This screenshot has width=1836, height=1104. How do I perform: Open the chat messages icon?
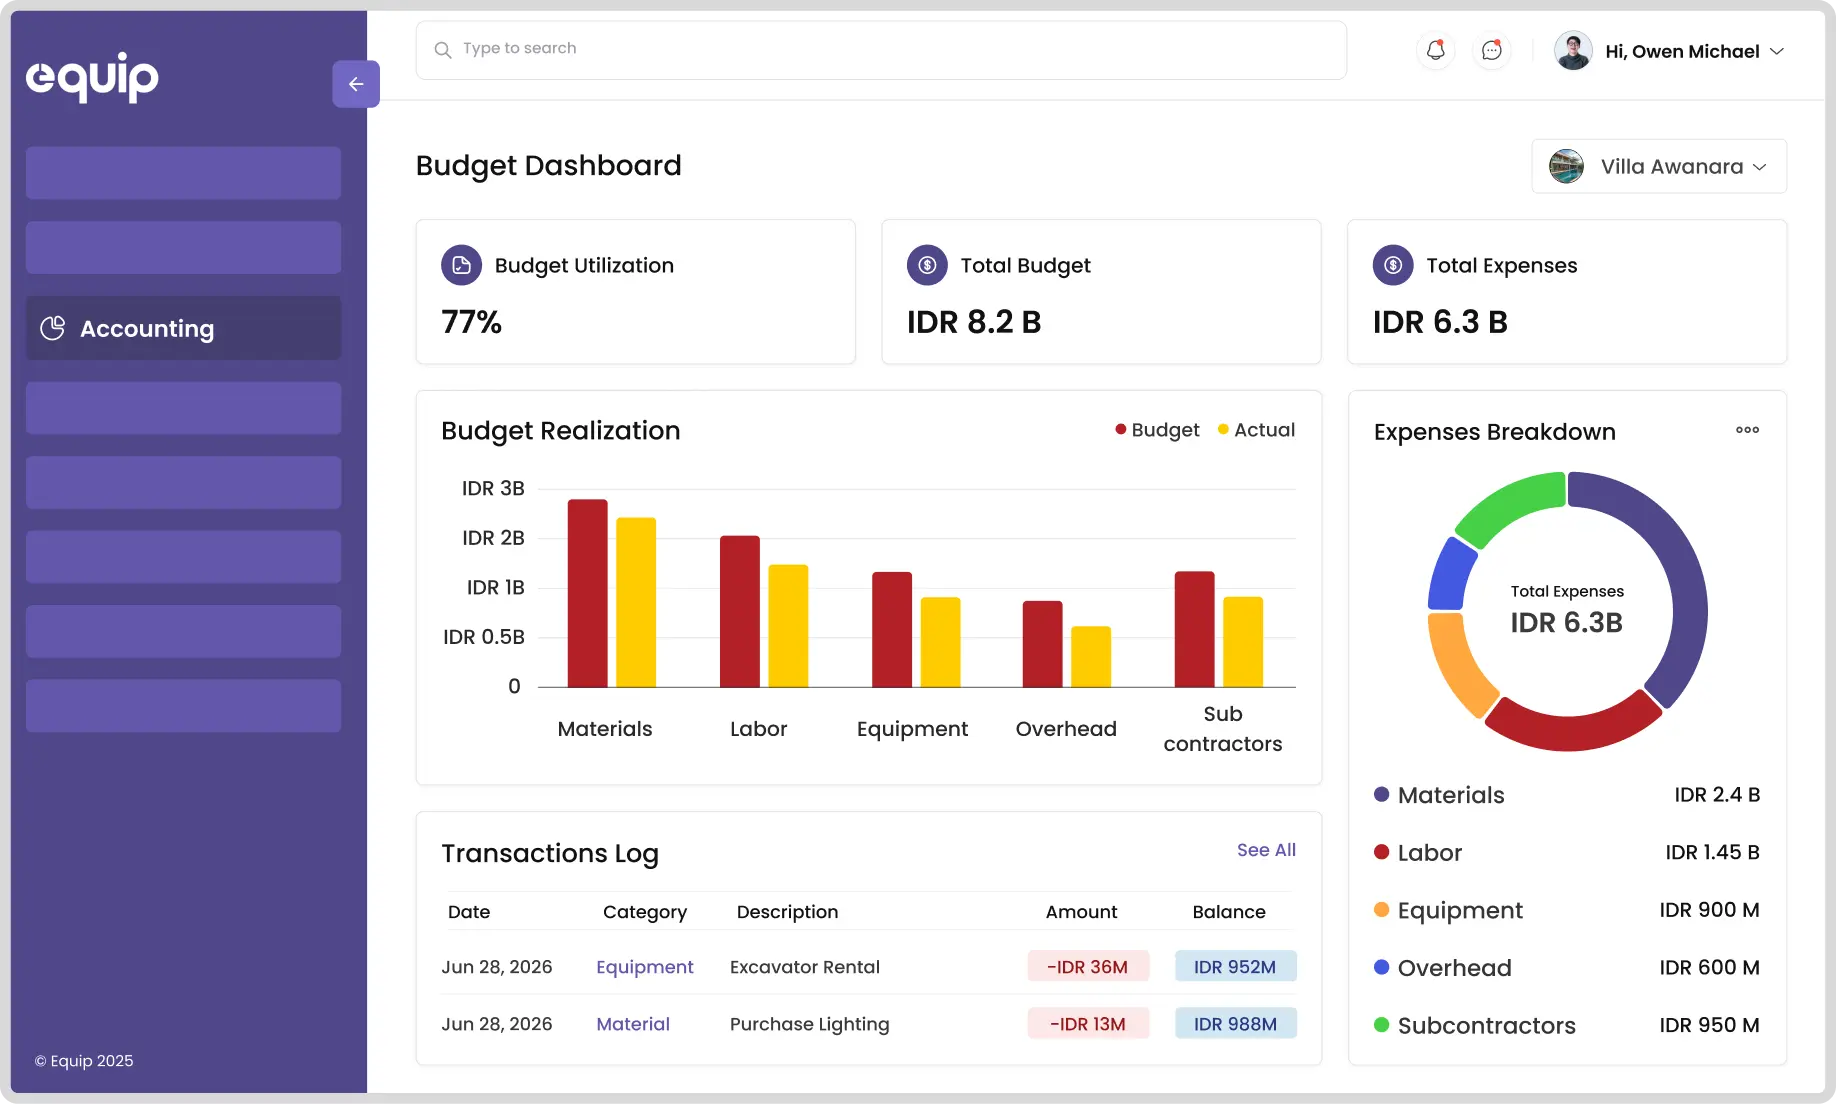point(1491,50)
